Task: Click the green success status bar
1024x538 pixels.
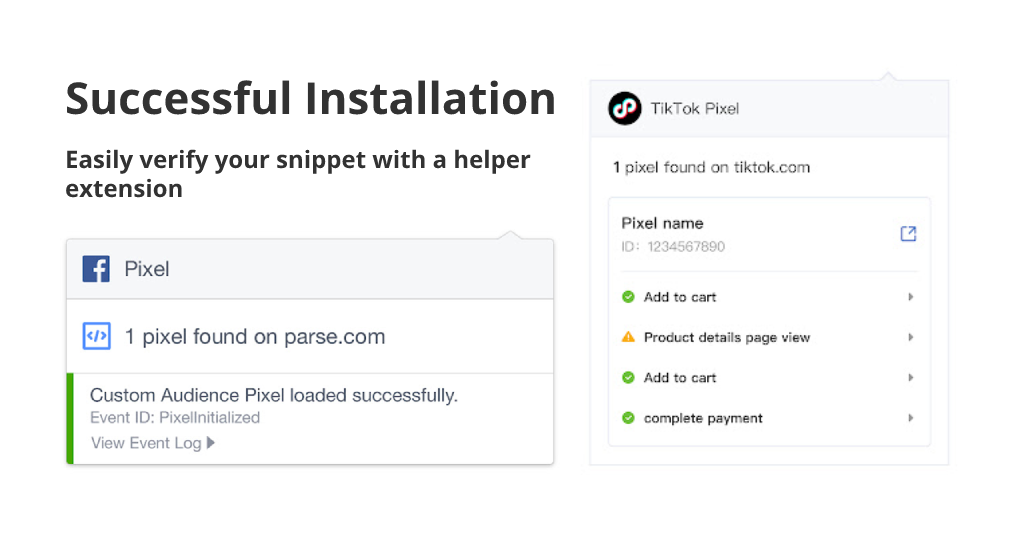Action: (x=70, y=419)
